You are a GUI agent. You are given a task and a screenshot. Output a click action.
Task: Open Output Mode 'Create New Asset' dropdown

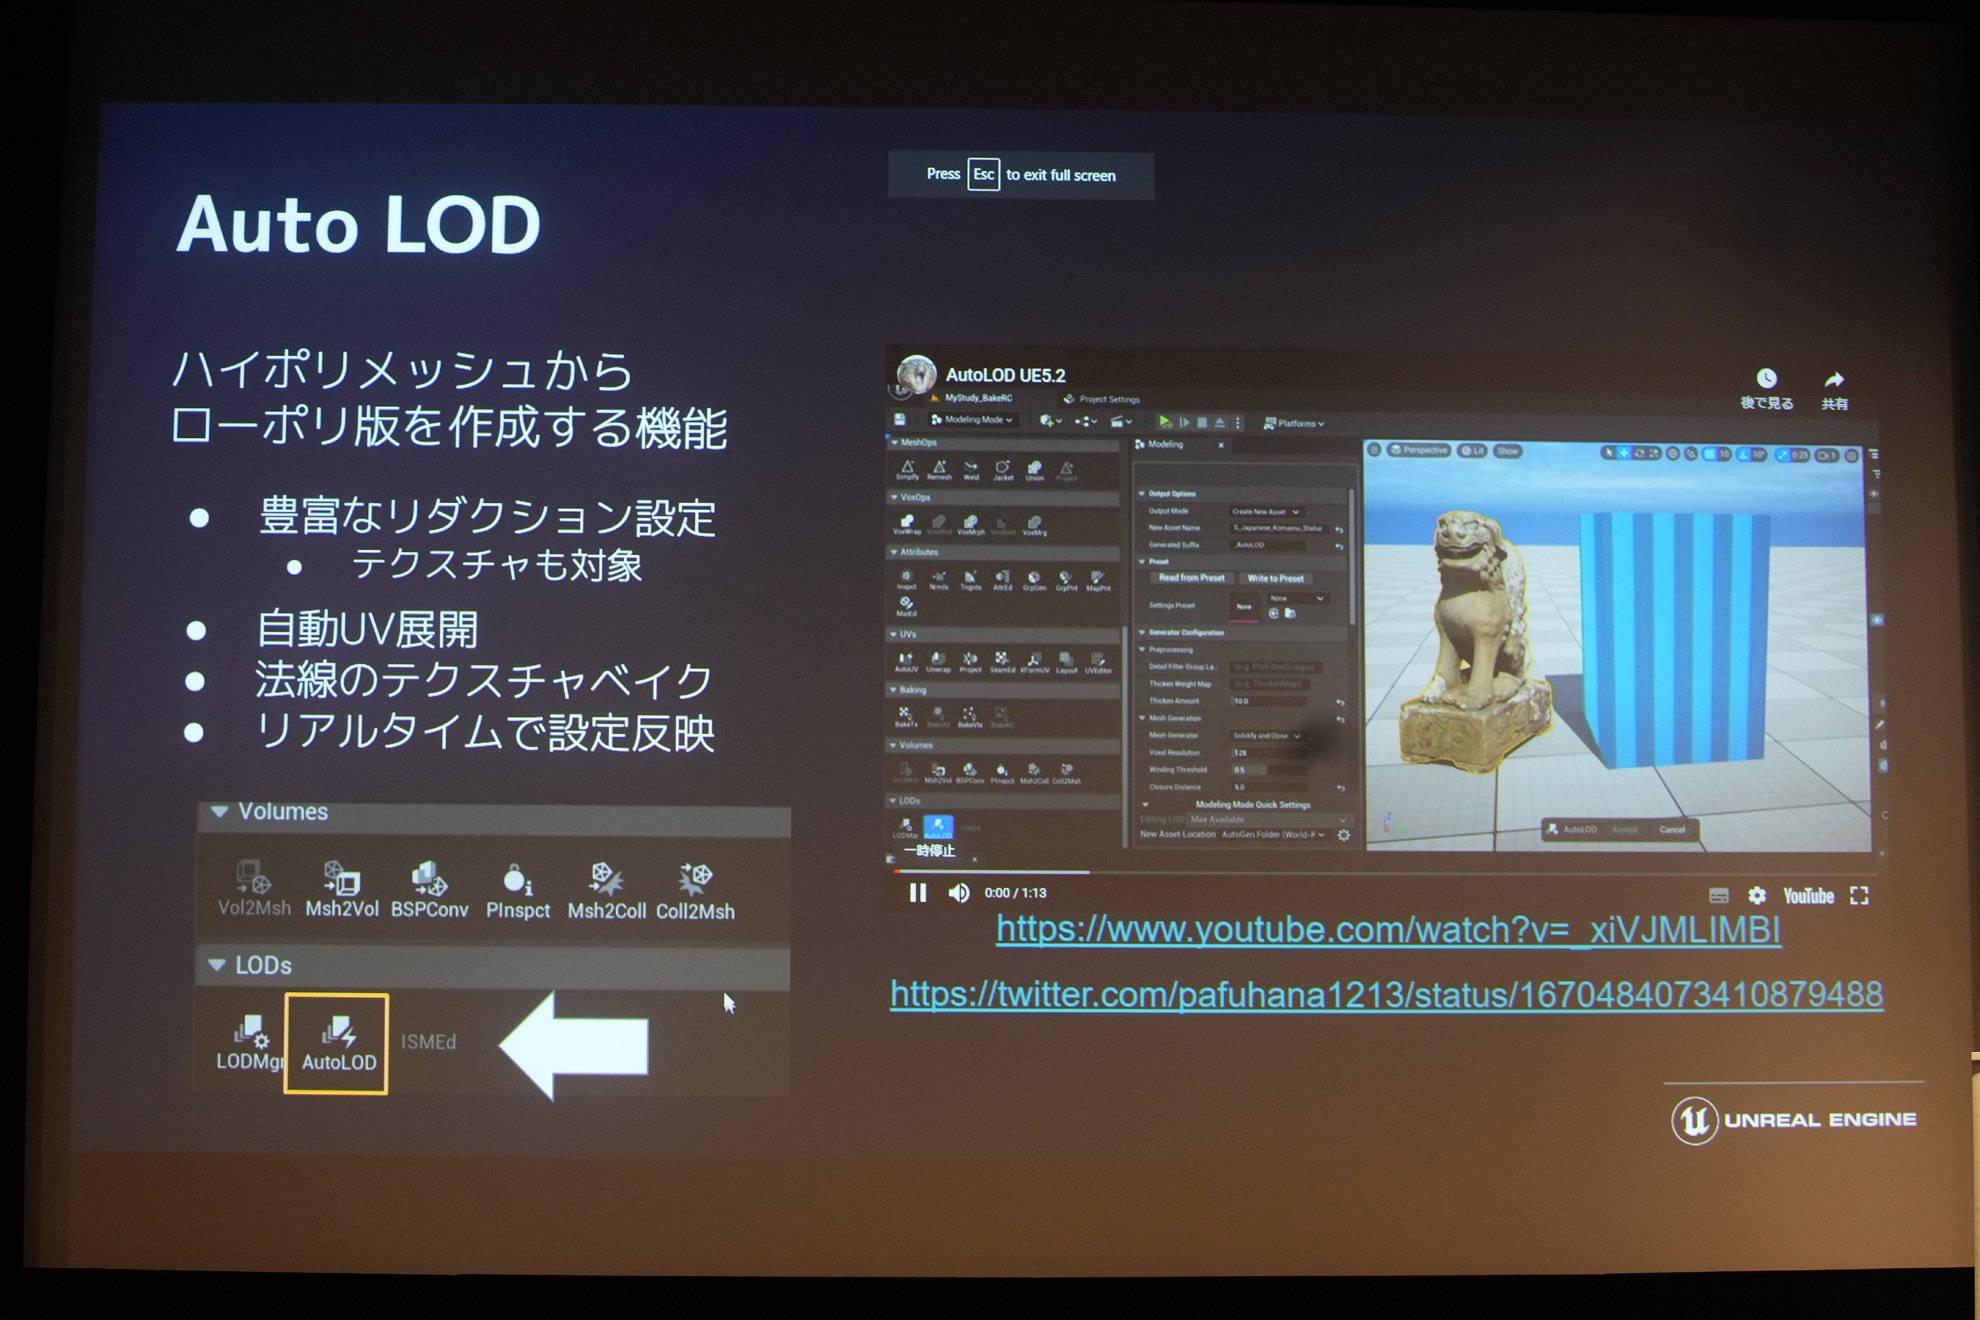coord(1266,511)
